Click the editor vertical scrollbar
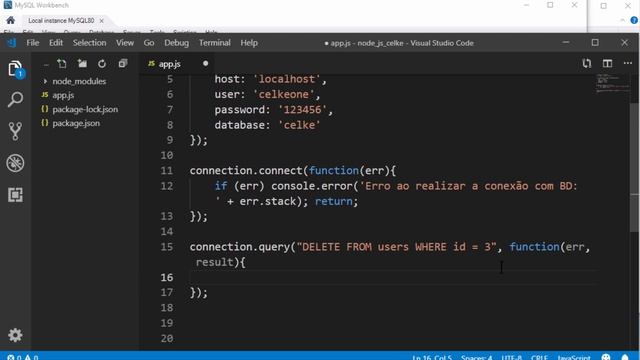Viewport: 640px width, 360px height. tap(635, 167)
